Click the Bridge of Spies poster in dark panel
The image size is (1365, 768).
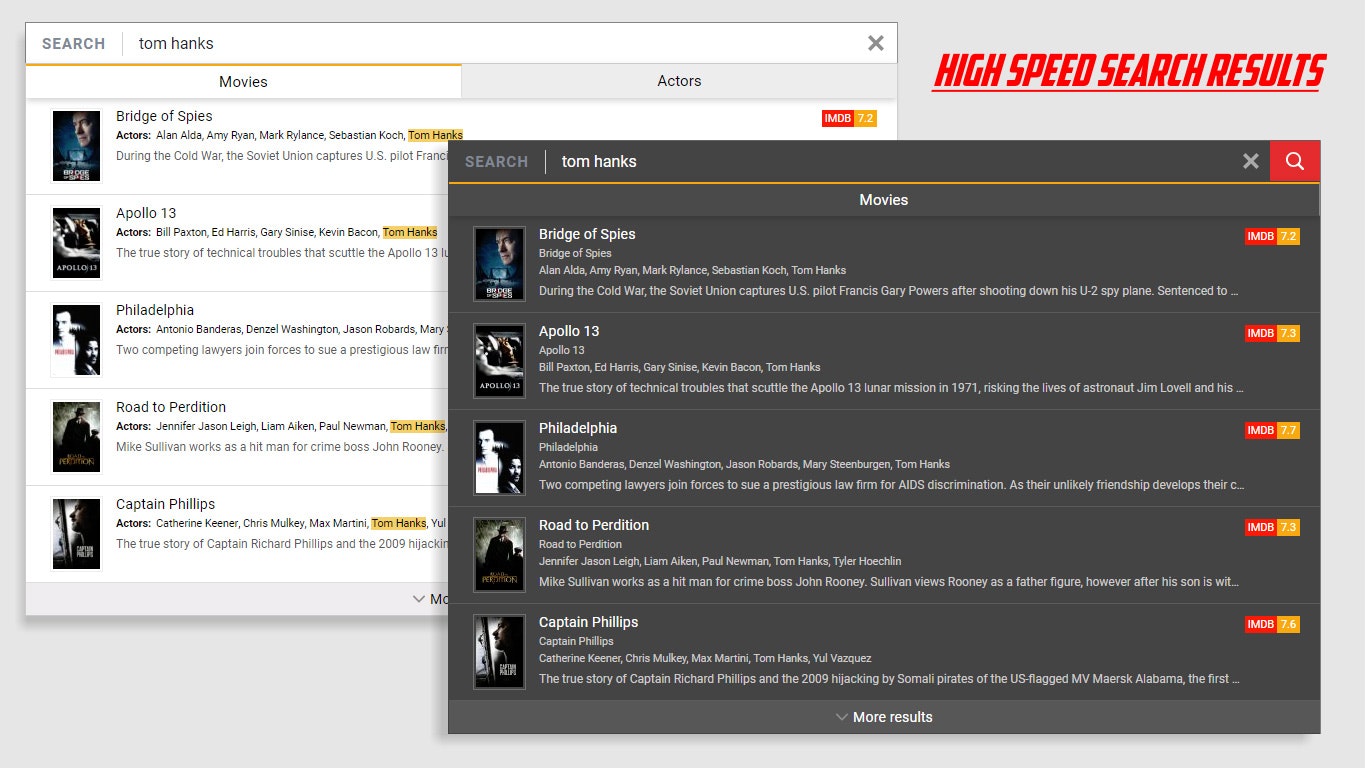tap(499, 263)
